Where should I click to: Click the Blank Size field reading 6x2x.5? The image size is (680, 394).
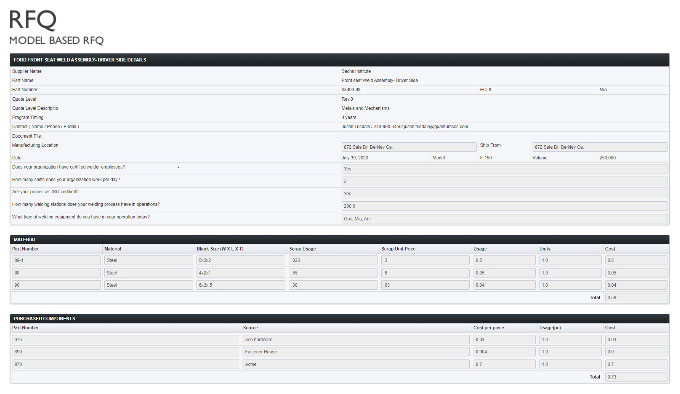pyautogui.click(x=240, y=285)
